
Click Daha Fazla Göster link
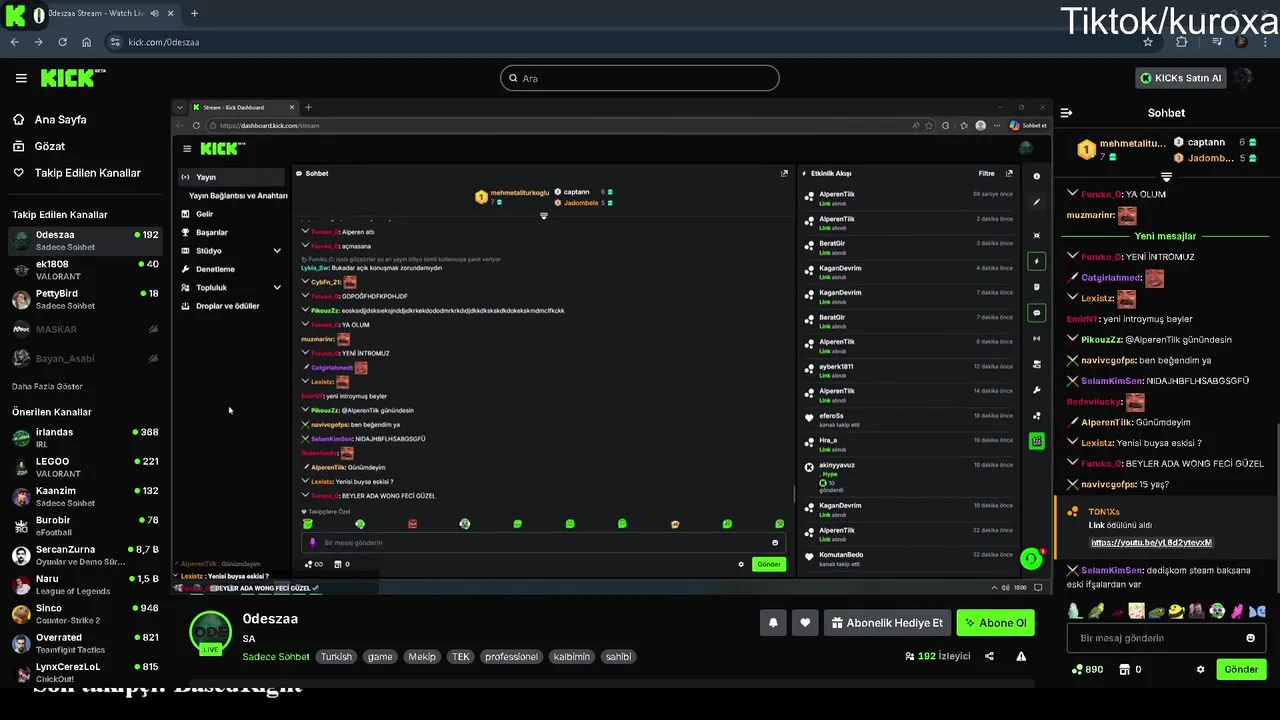coord(47,386)
